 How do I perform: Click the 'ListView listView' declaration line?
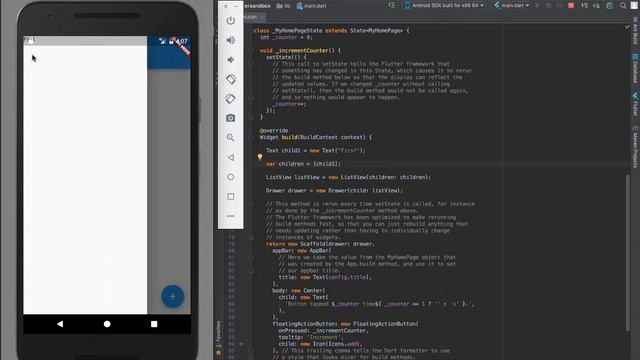coord(348,177)
